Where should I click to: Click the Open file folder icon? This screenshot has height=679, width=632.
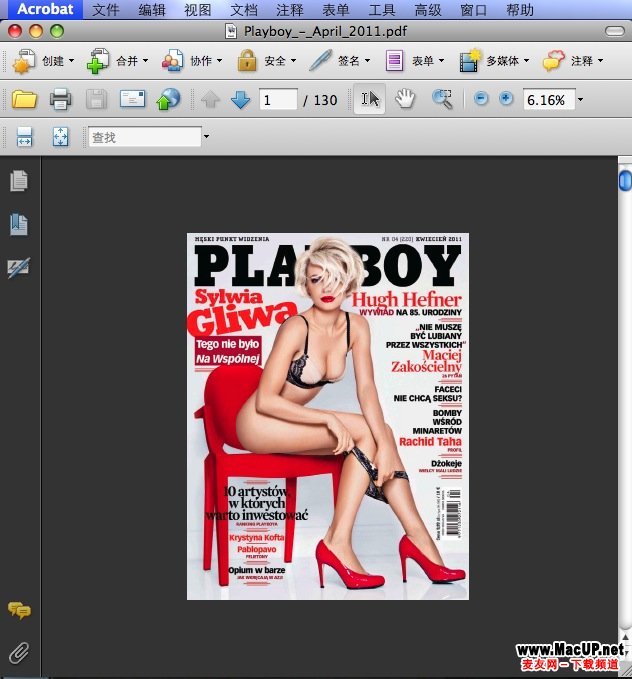(24, 99)
